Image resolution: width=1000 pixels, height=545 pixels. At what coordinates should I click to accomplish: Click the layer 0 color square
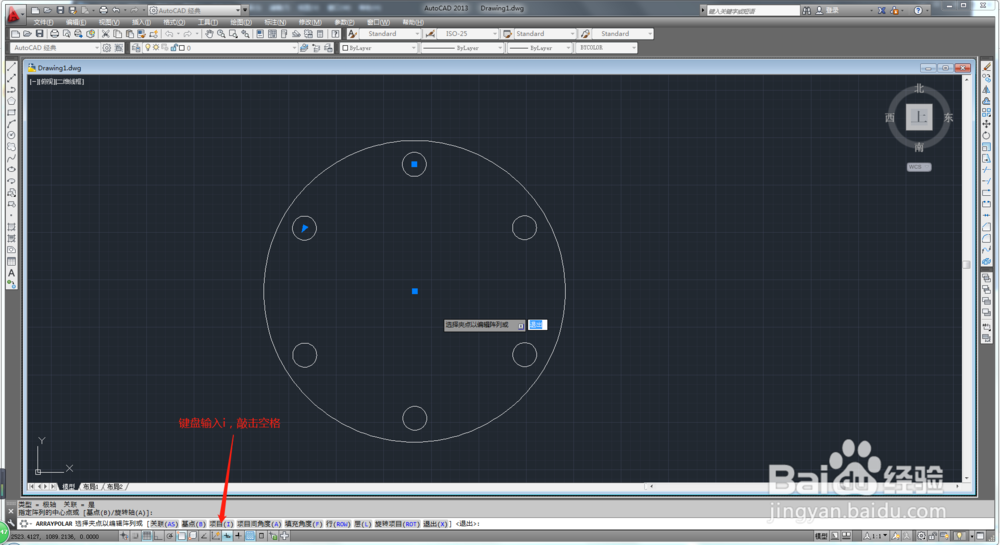(x=182, y=48)
